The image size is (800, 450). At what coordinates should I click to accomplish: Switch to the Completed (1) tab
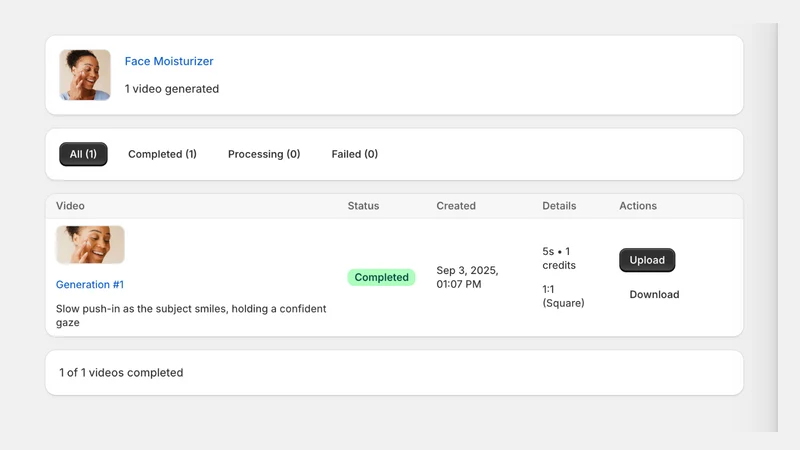pyautogui.click(x=162, y=154)
